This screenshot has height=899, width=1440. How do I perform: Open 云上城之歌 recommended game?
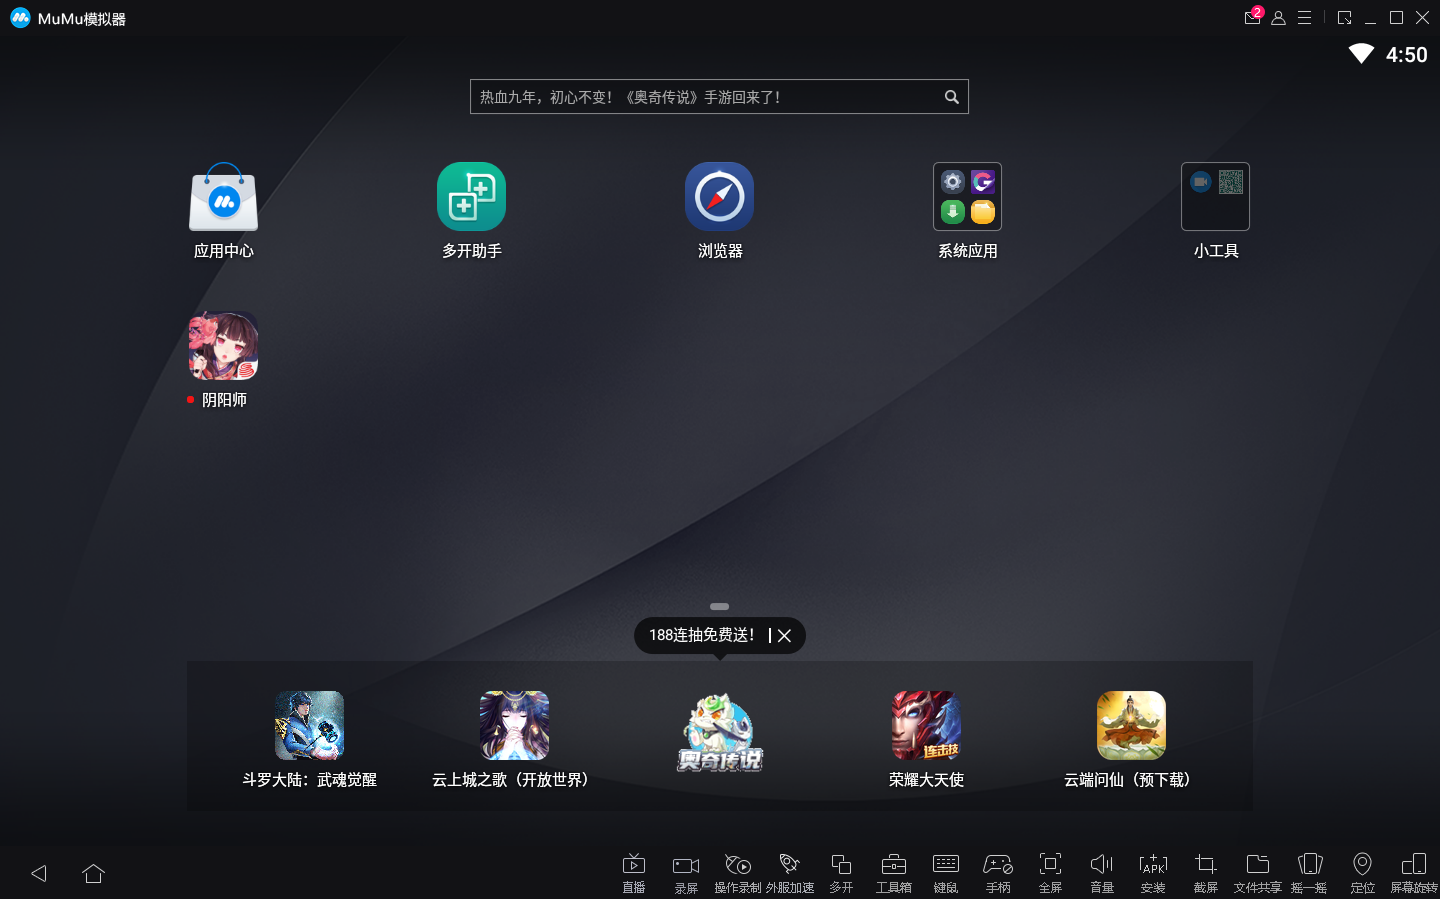click(514, 726)
